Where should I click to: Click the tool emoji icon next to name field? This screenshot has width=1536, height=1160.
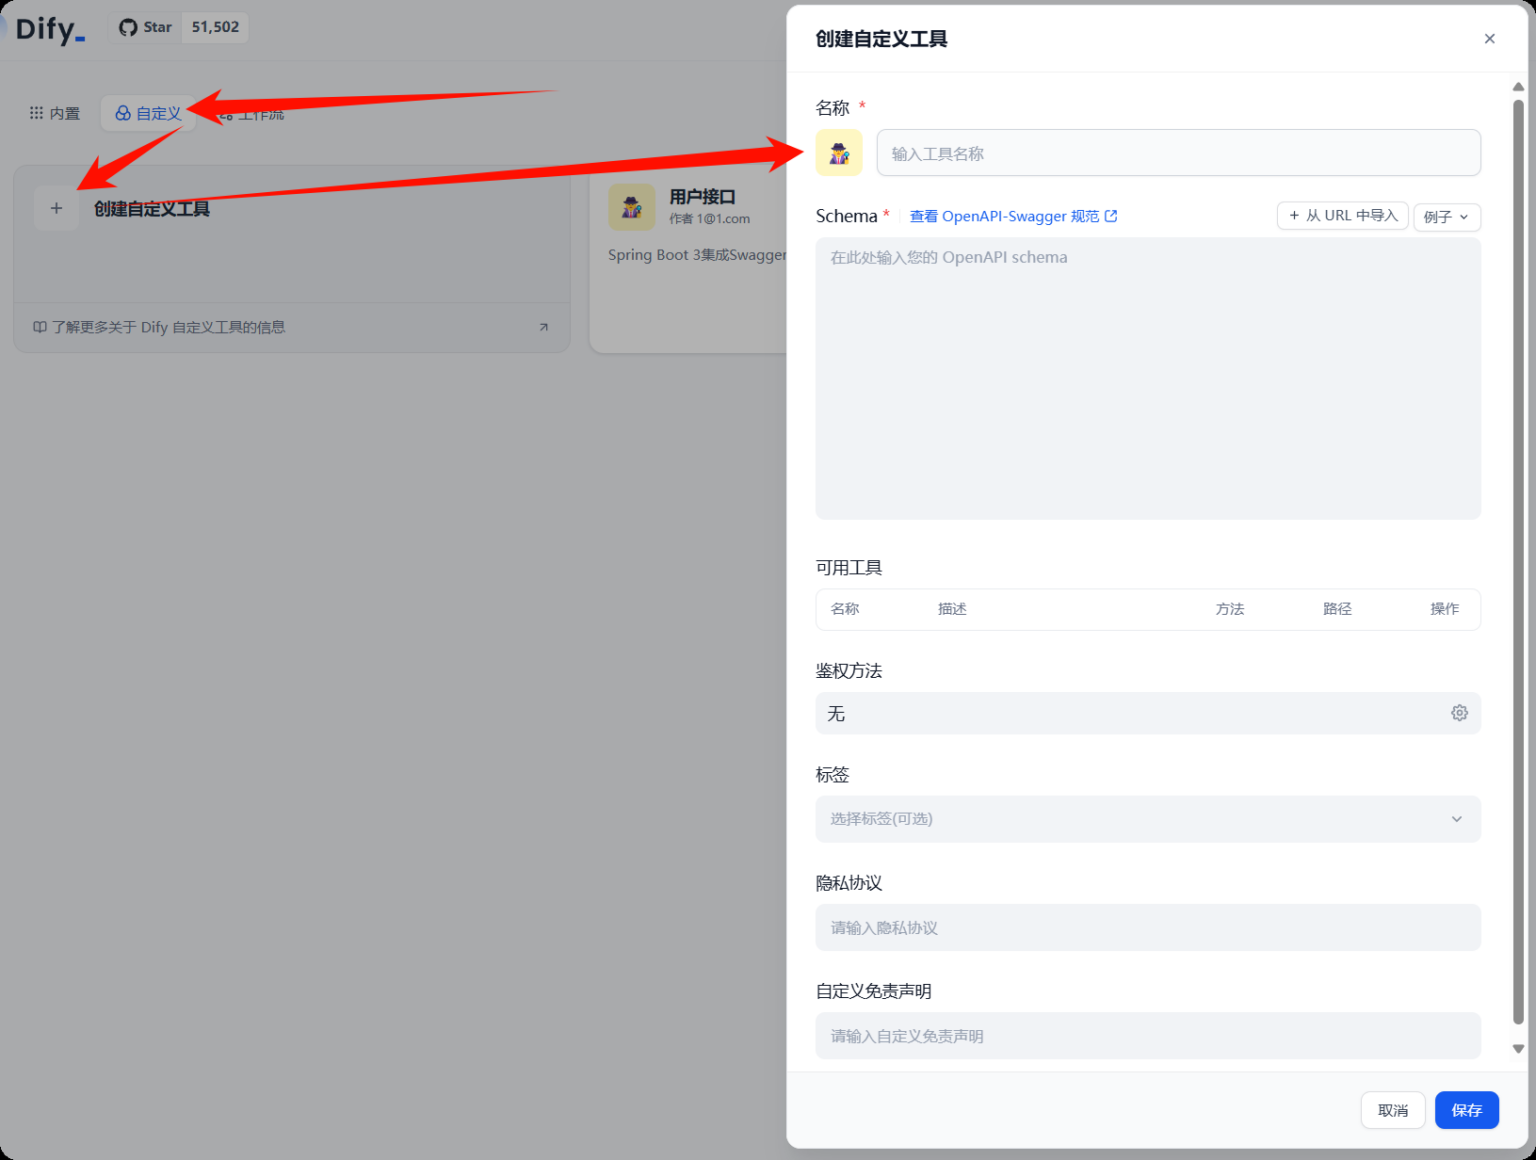click(x=839, y=153)
